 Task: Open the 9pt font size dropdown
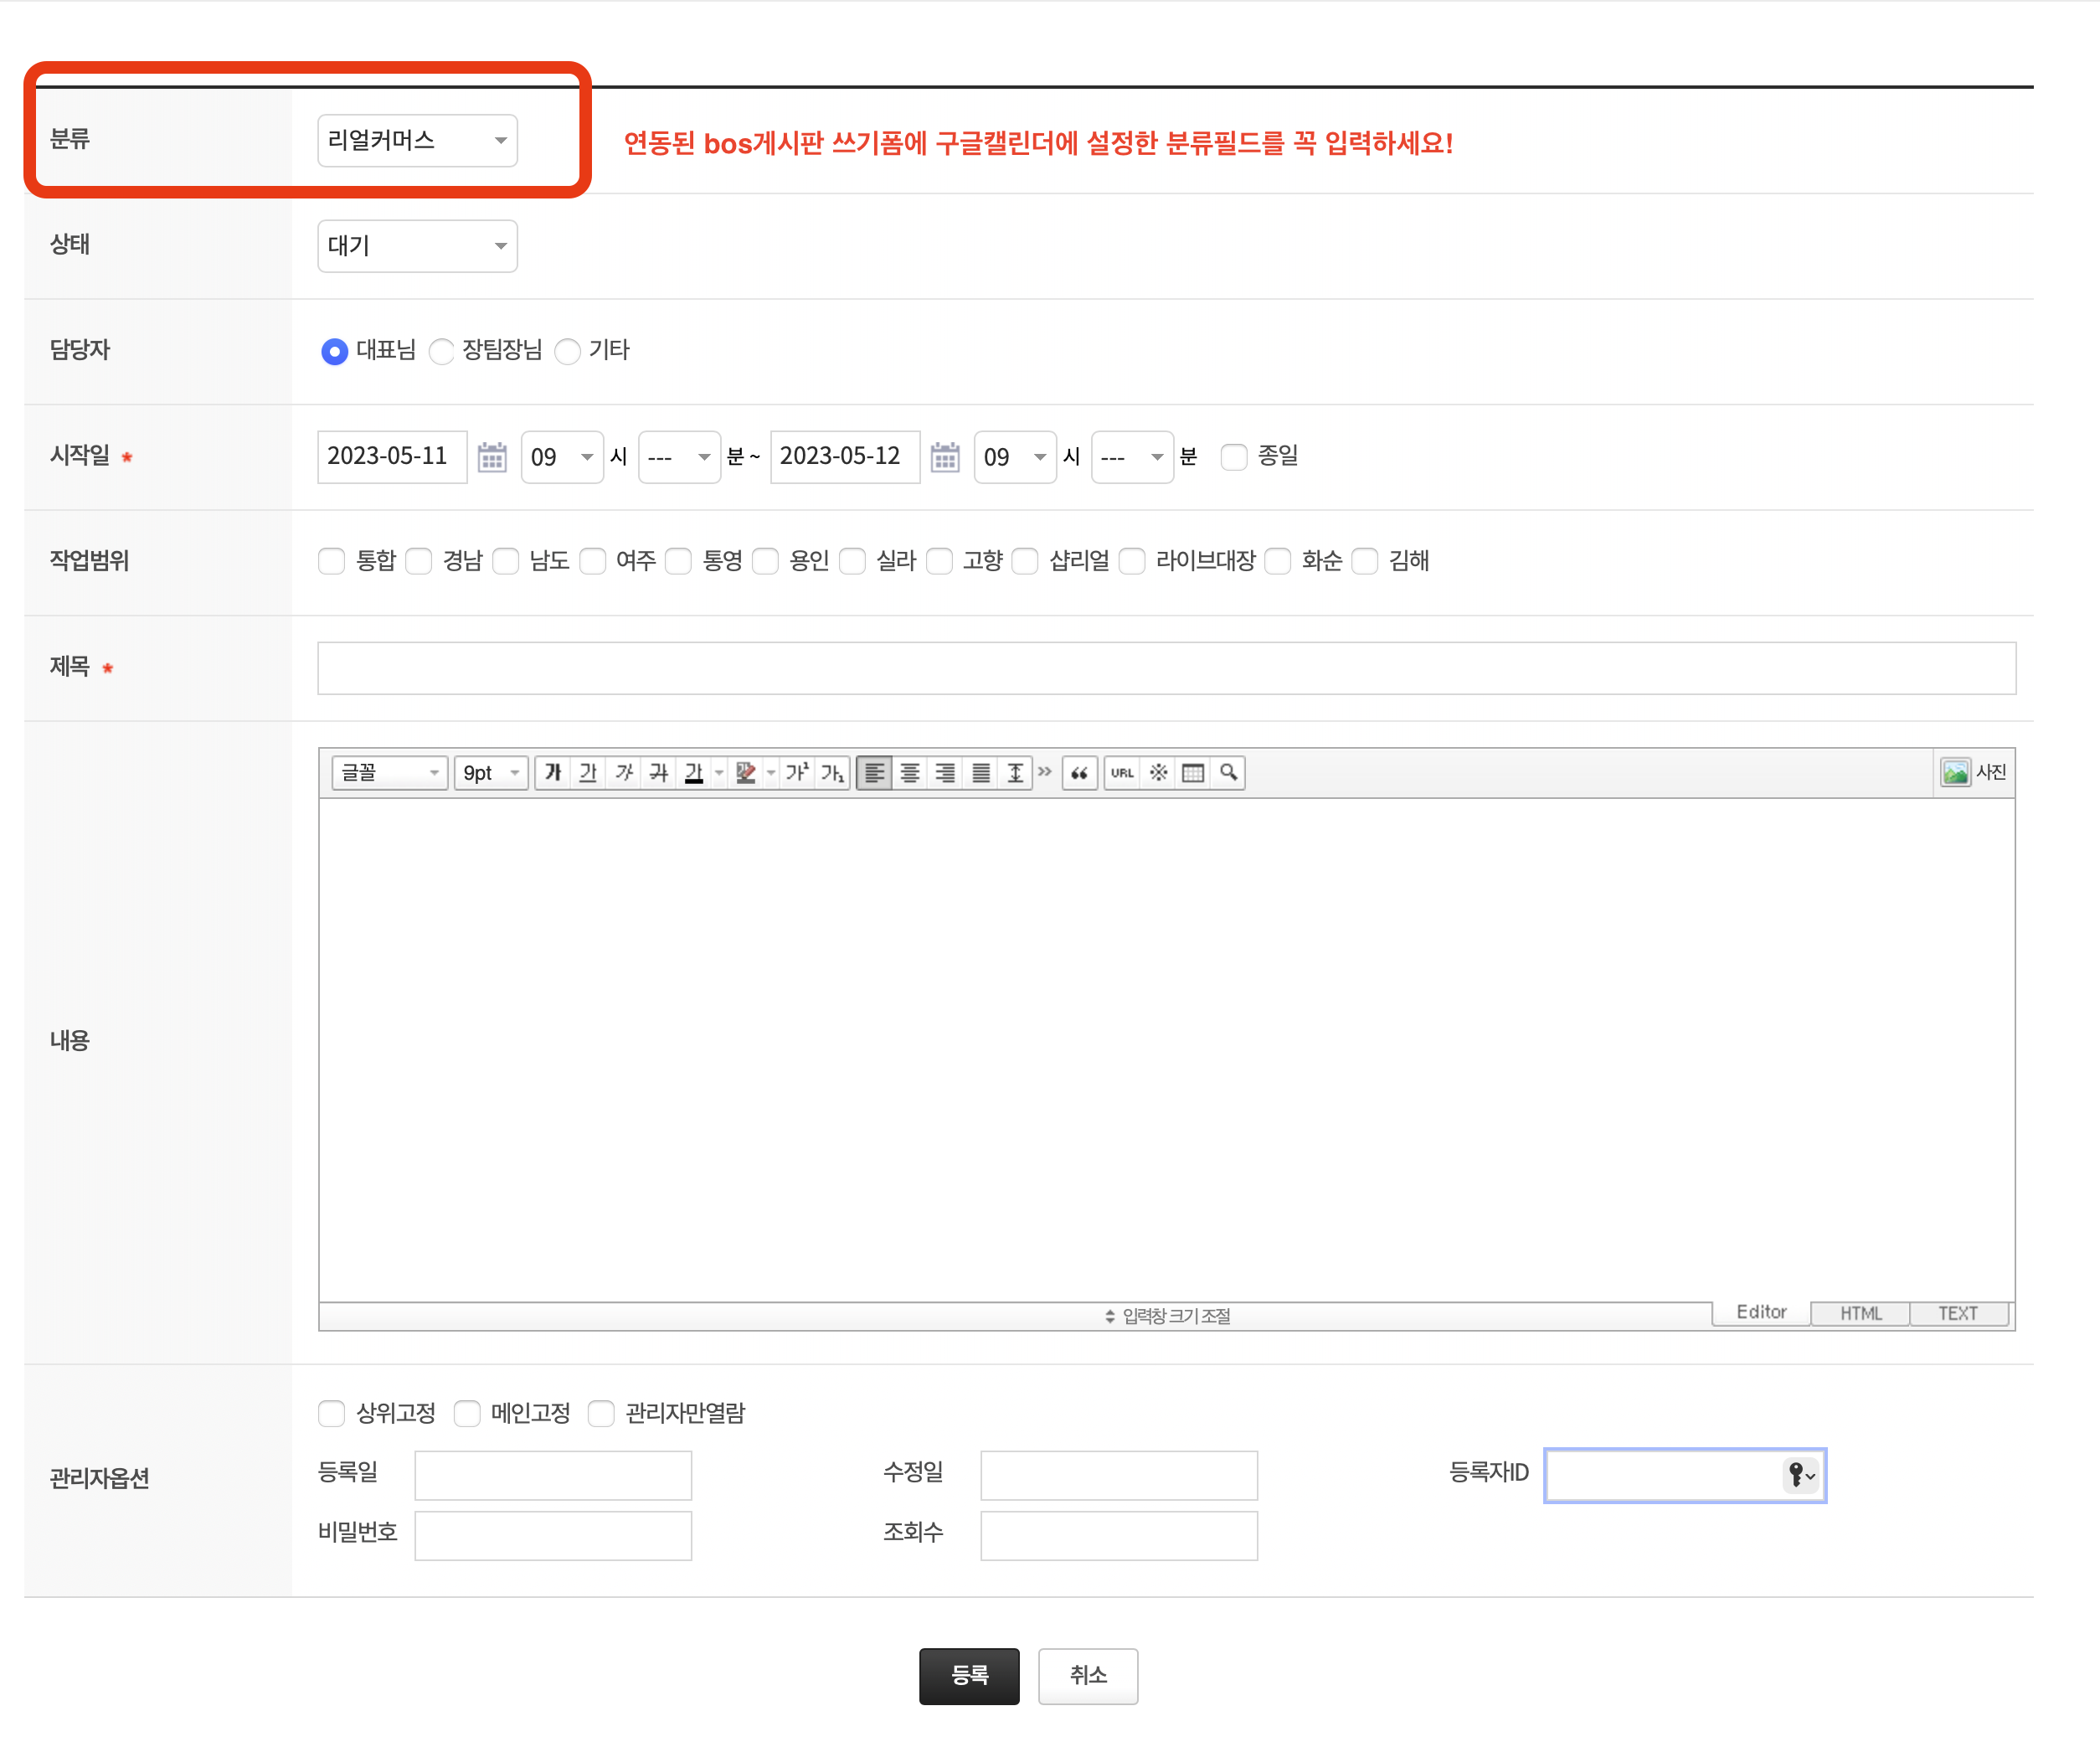pos(490,772)
